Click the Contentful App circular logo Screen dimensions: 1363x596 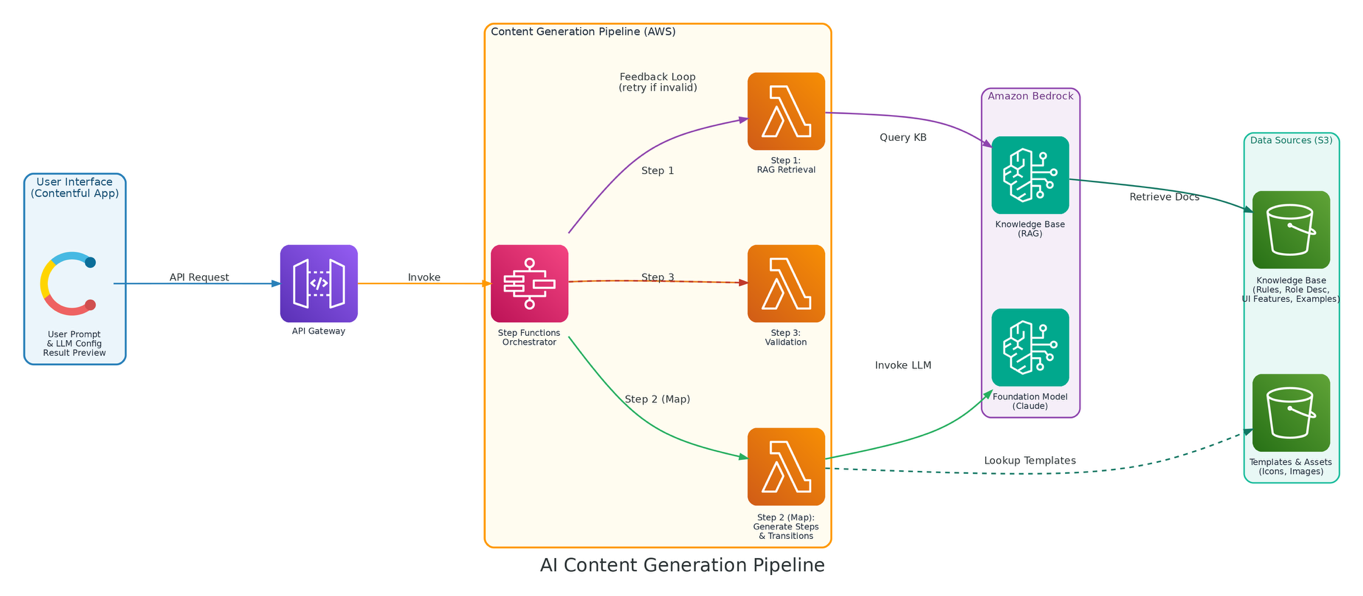coord(68,283)
